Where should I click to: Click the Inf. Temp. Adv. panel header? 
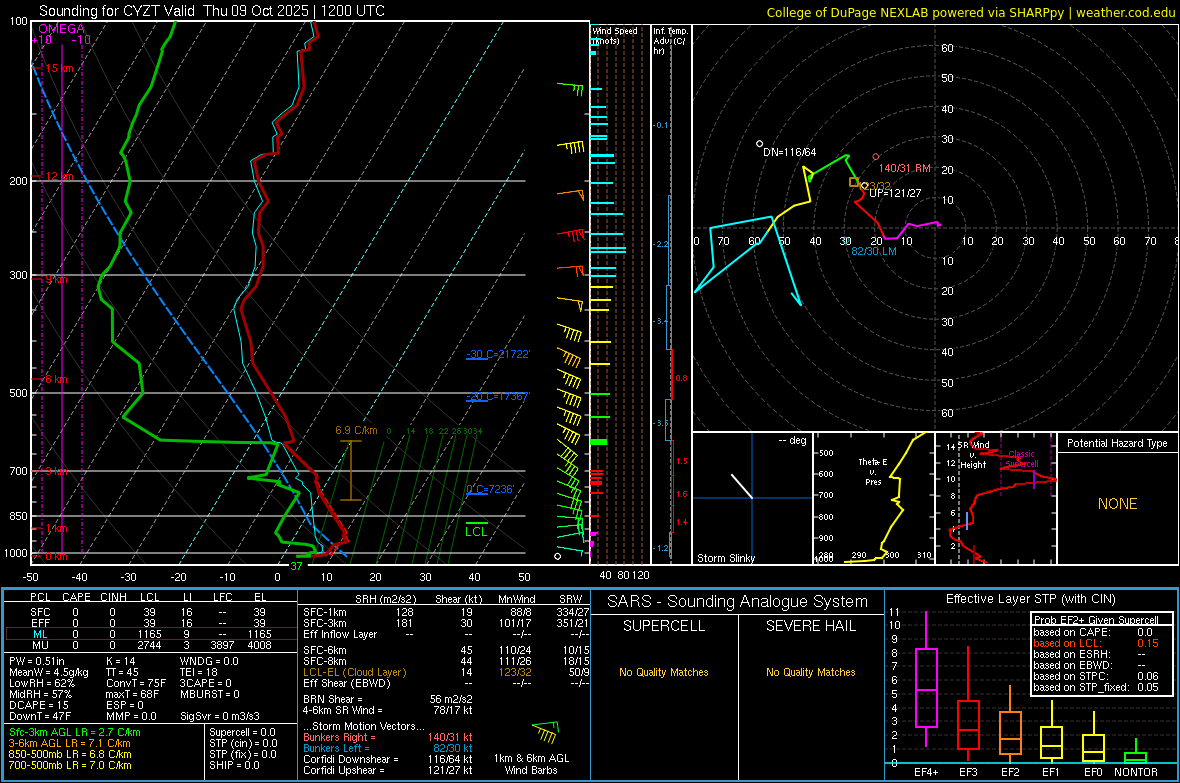[x=670, y=41]
